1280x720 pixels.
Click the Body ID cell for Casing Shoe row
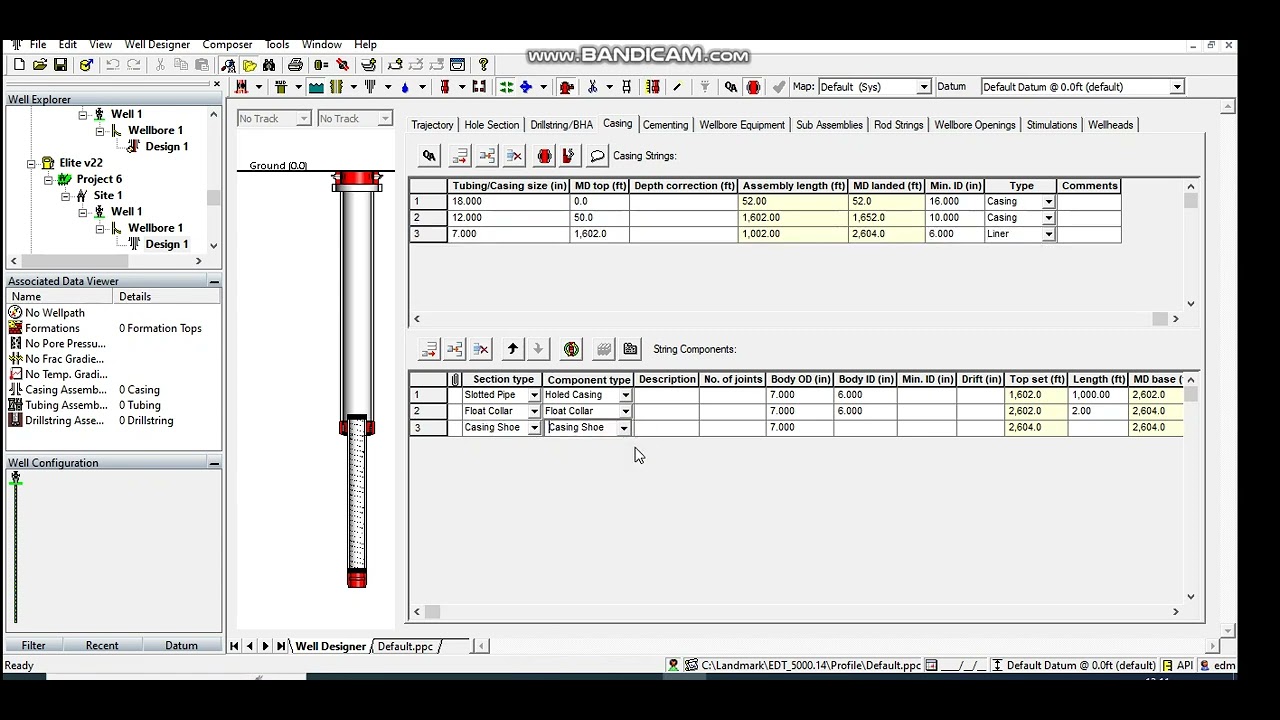[865, 428]
